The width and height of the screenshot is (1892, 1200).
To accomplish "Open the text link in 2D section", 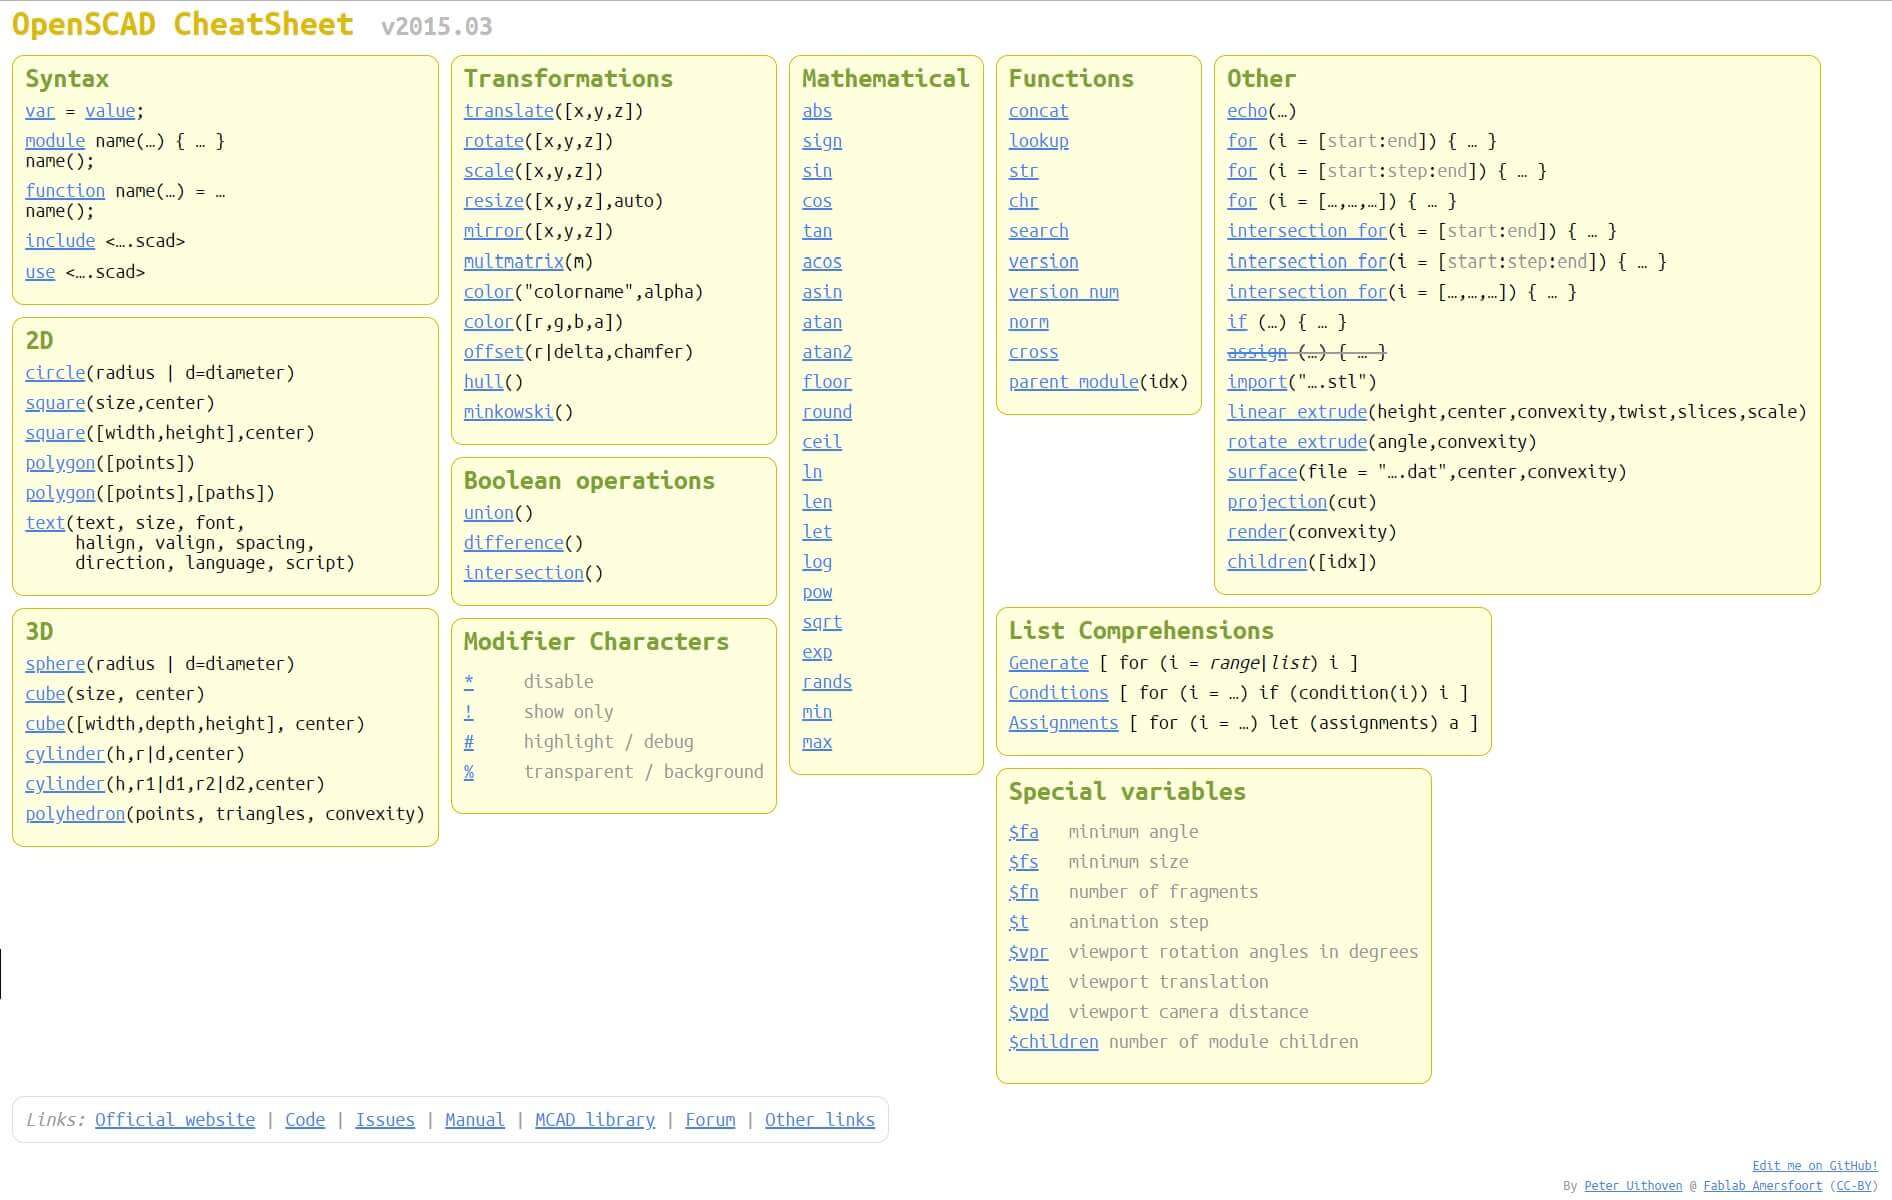I will (45, 523).
